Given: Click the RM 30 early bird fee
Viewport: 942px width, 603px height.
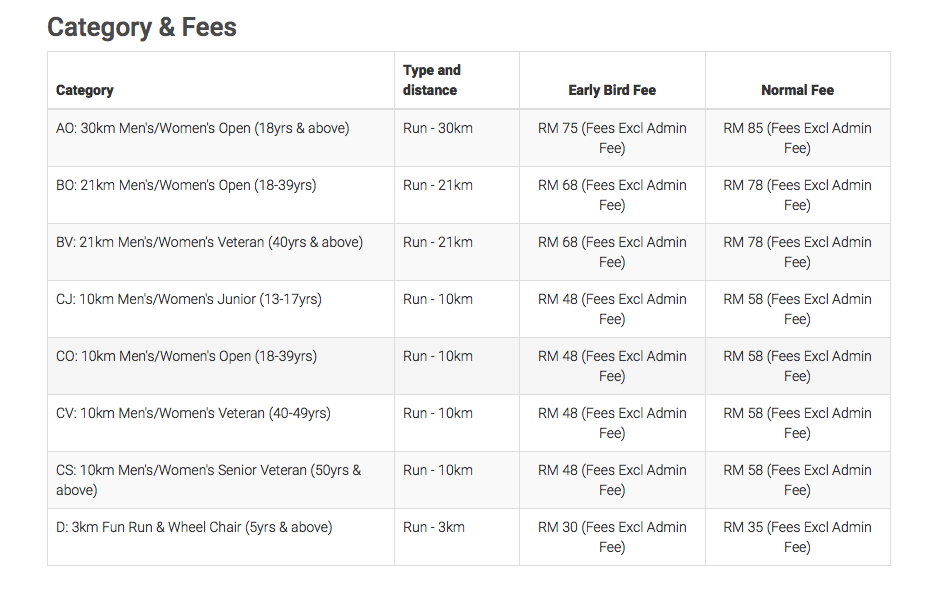Looking at the screenshot, I should [612, 537].
